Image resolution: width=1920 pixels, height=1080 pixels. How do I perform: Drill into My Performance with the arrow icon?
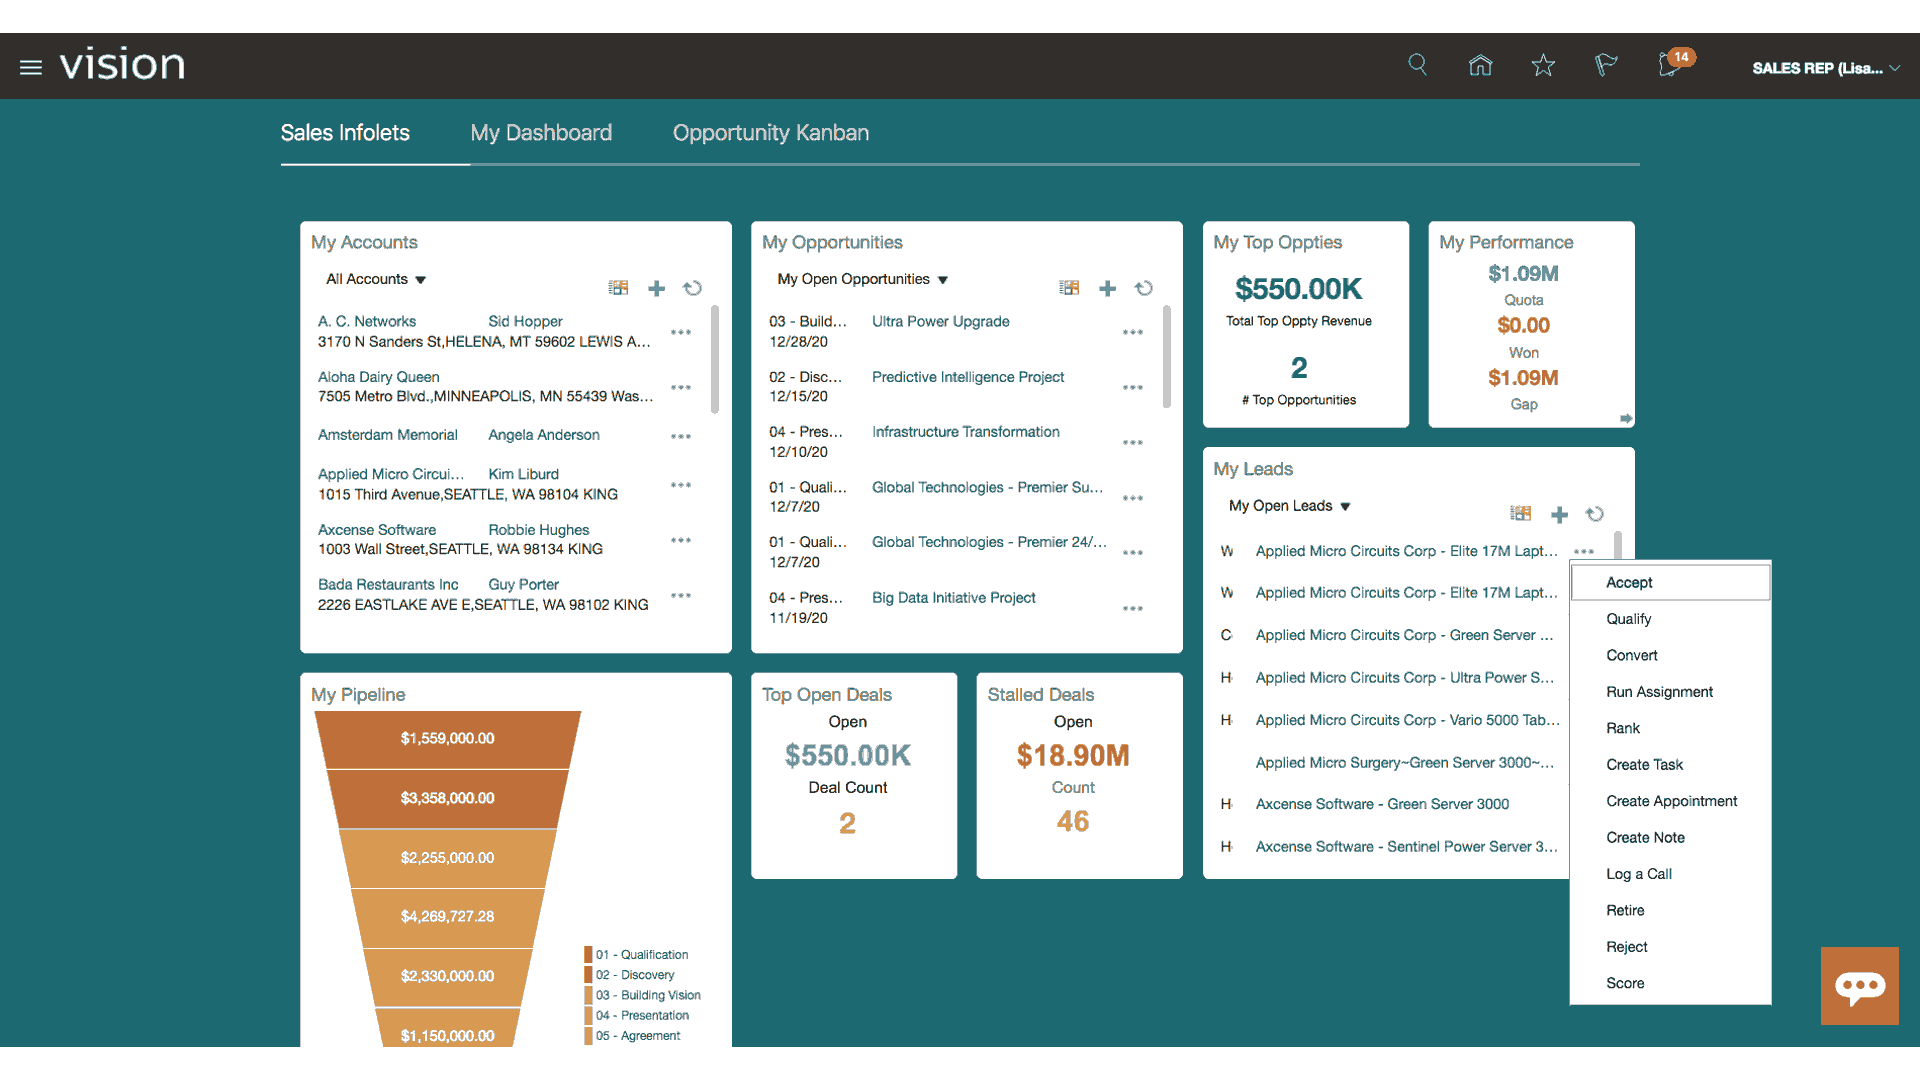coord(1626,418)
